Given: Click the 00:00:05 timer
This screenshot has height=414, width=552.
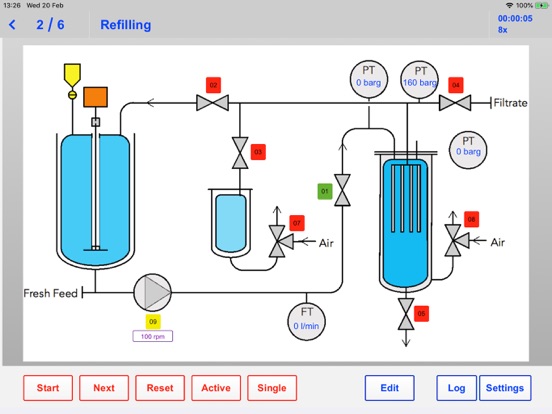Looking at the screenshot, I should (515, 18).
